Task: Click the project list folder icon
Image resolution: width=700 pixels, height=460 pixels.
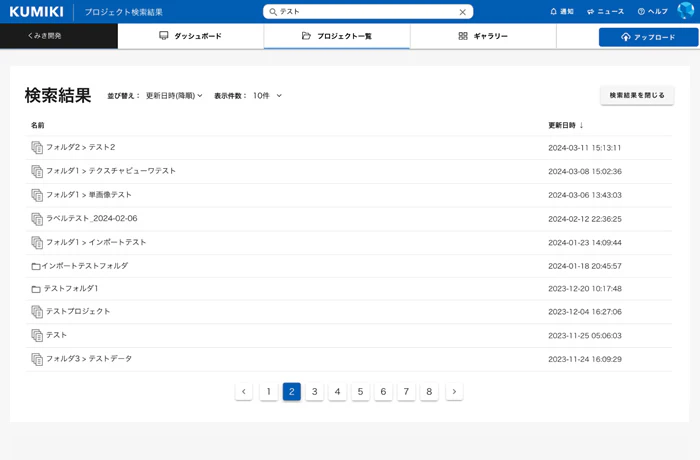Action: [306, 36]
